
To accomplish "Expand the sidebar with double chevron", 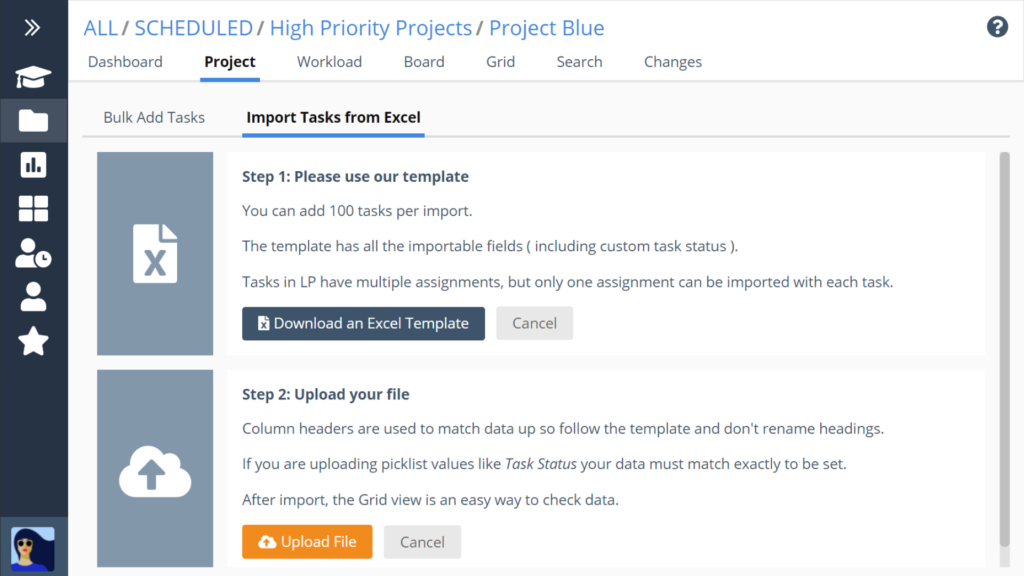I will tap(32, 27).
